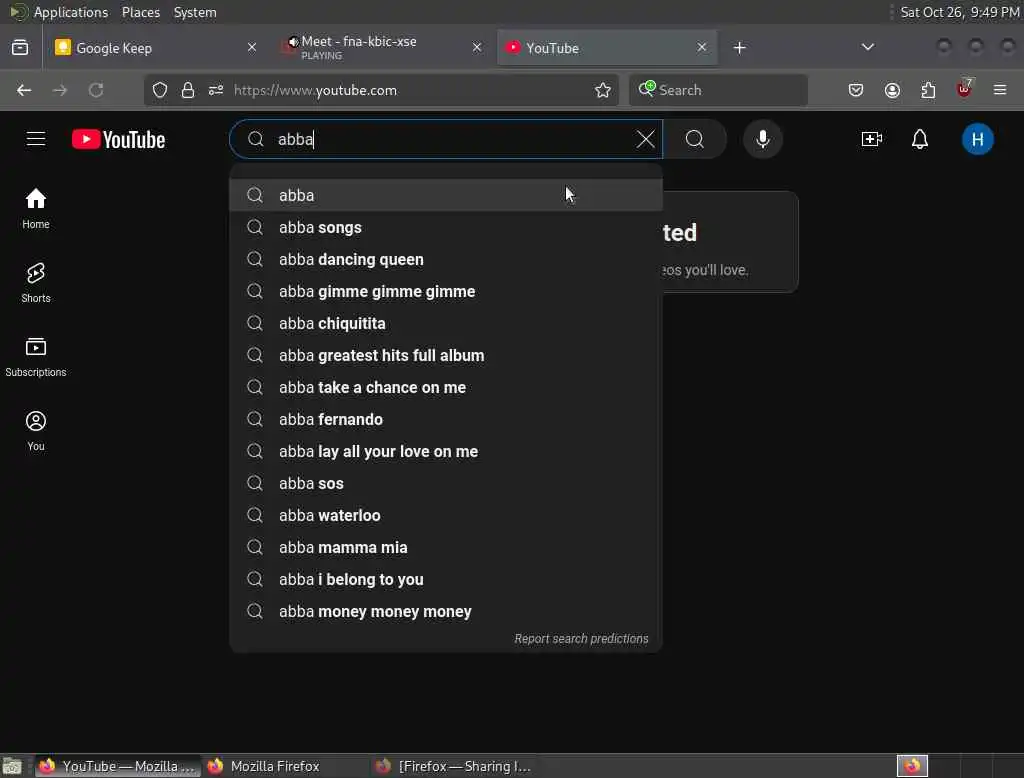Go back with Firefox back arrow
The height and width of the screenshot is (778, 1024).
pyautogui.click(x=24, y=90)
